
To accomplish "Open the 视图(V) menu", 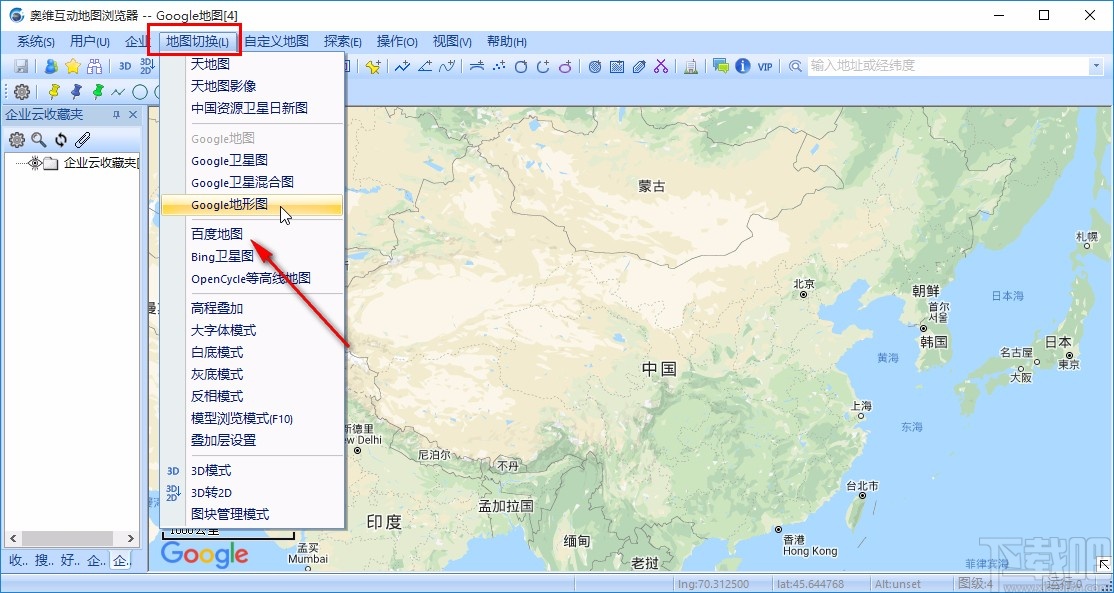I will pyautogui.click(x=453, y=42).
